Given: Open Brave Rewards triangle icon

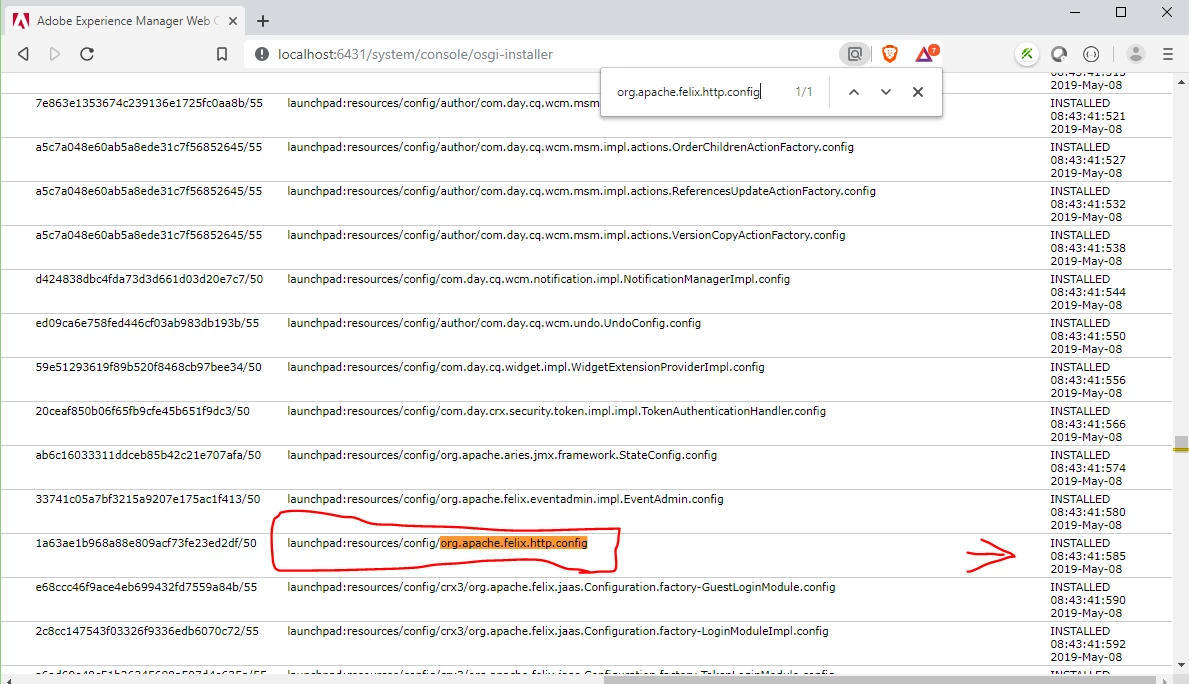Looking at the screenshot, I should pyautogui.click(x=926, y=53).
